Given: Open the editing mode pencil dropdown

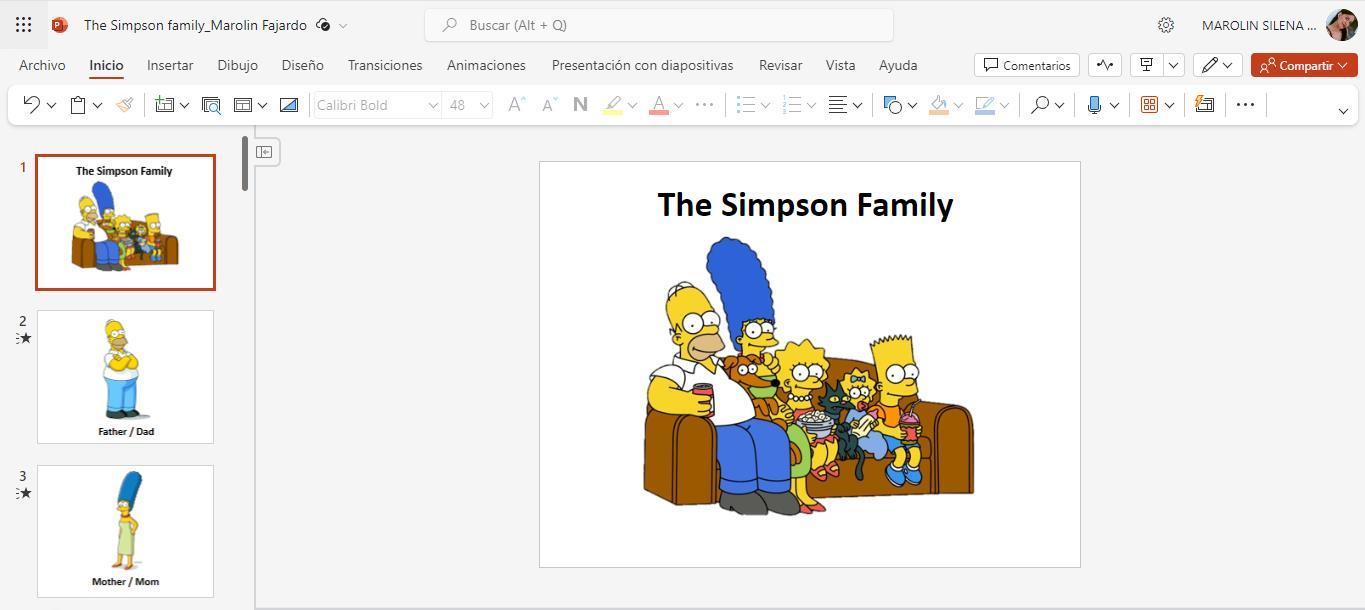Looking at the screenshot, I should [x=1217, y=65].
